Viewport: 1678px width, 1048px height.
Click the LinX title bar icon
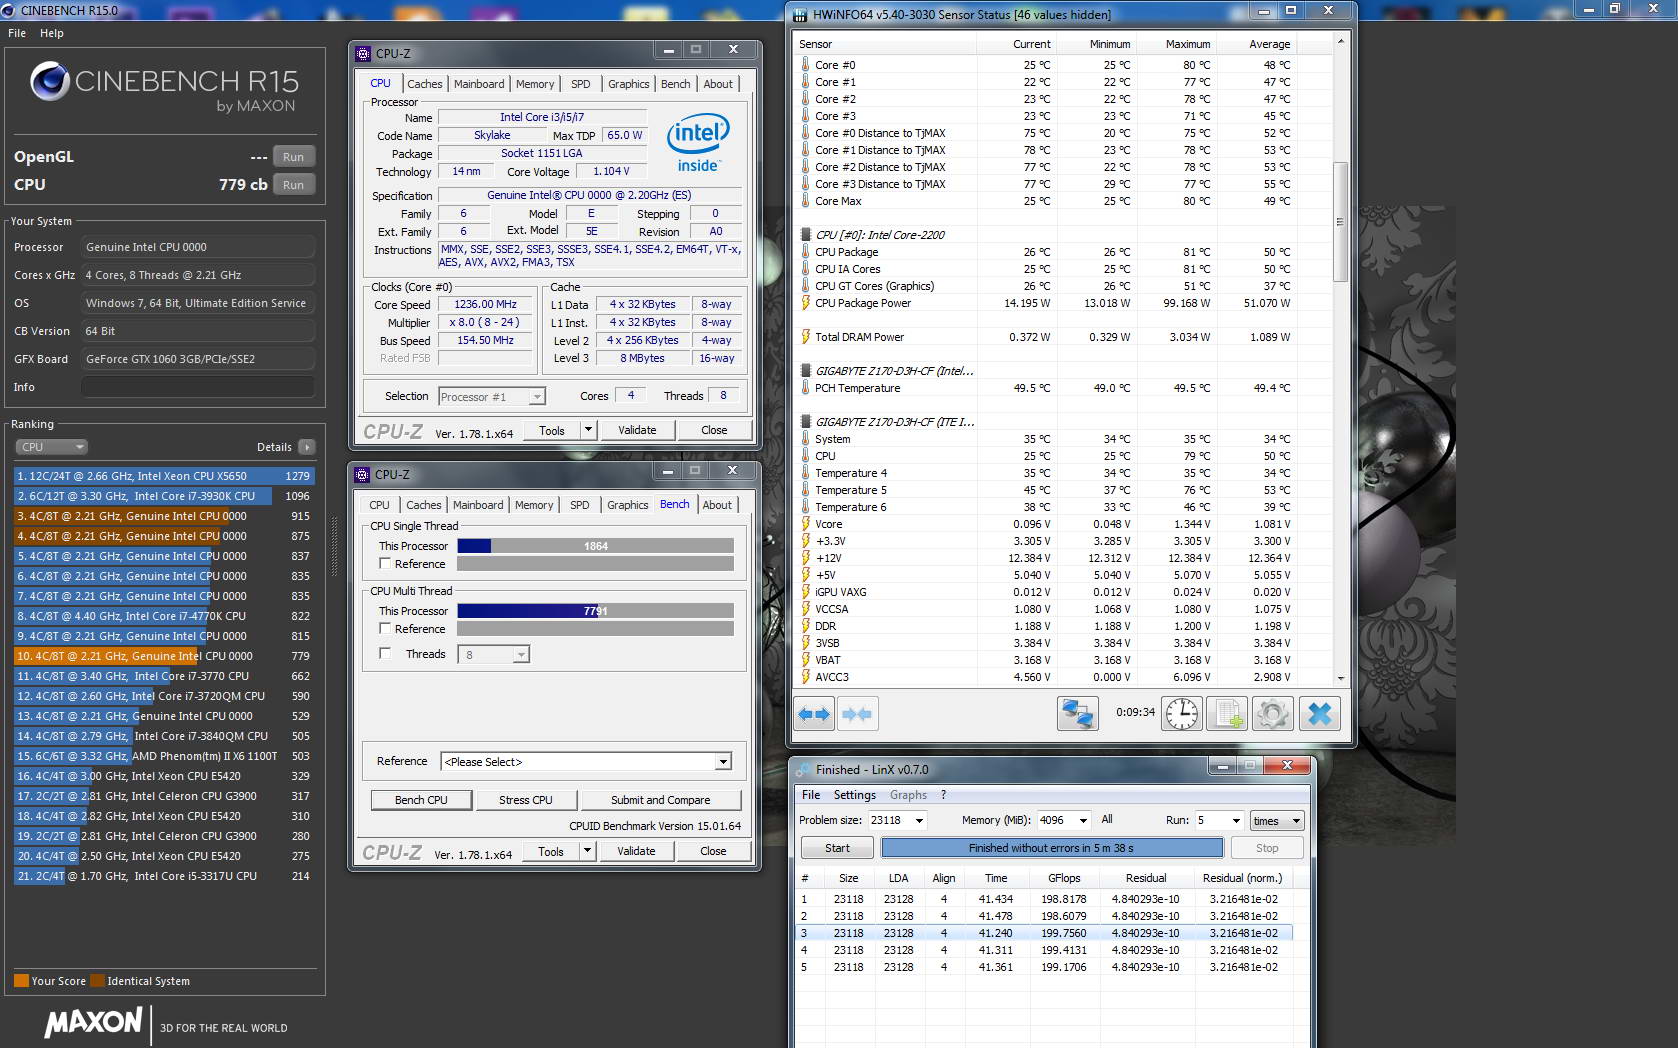(x=802, y=770)
